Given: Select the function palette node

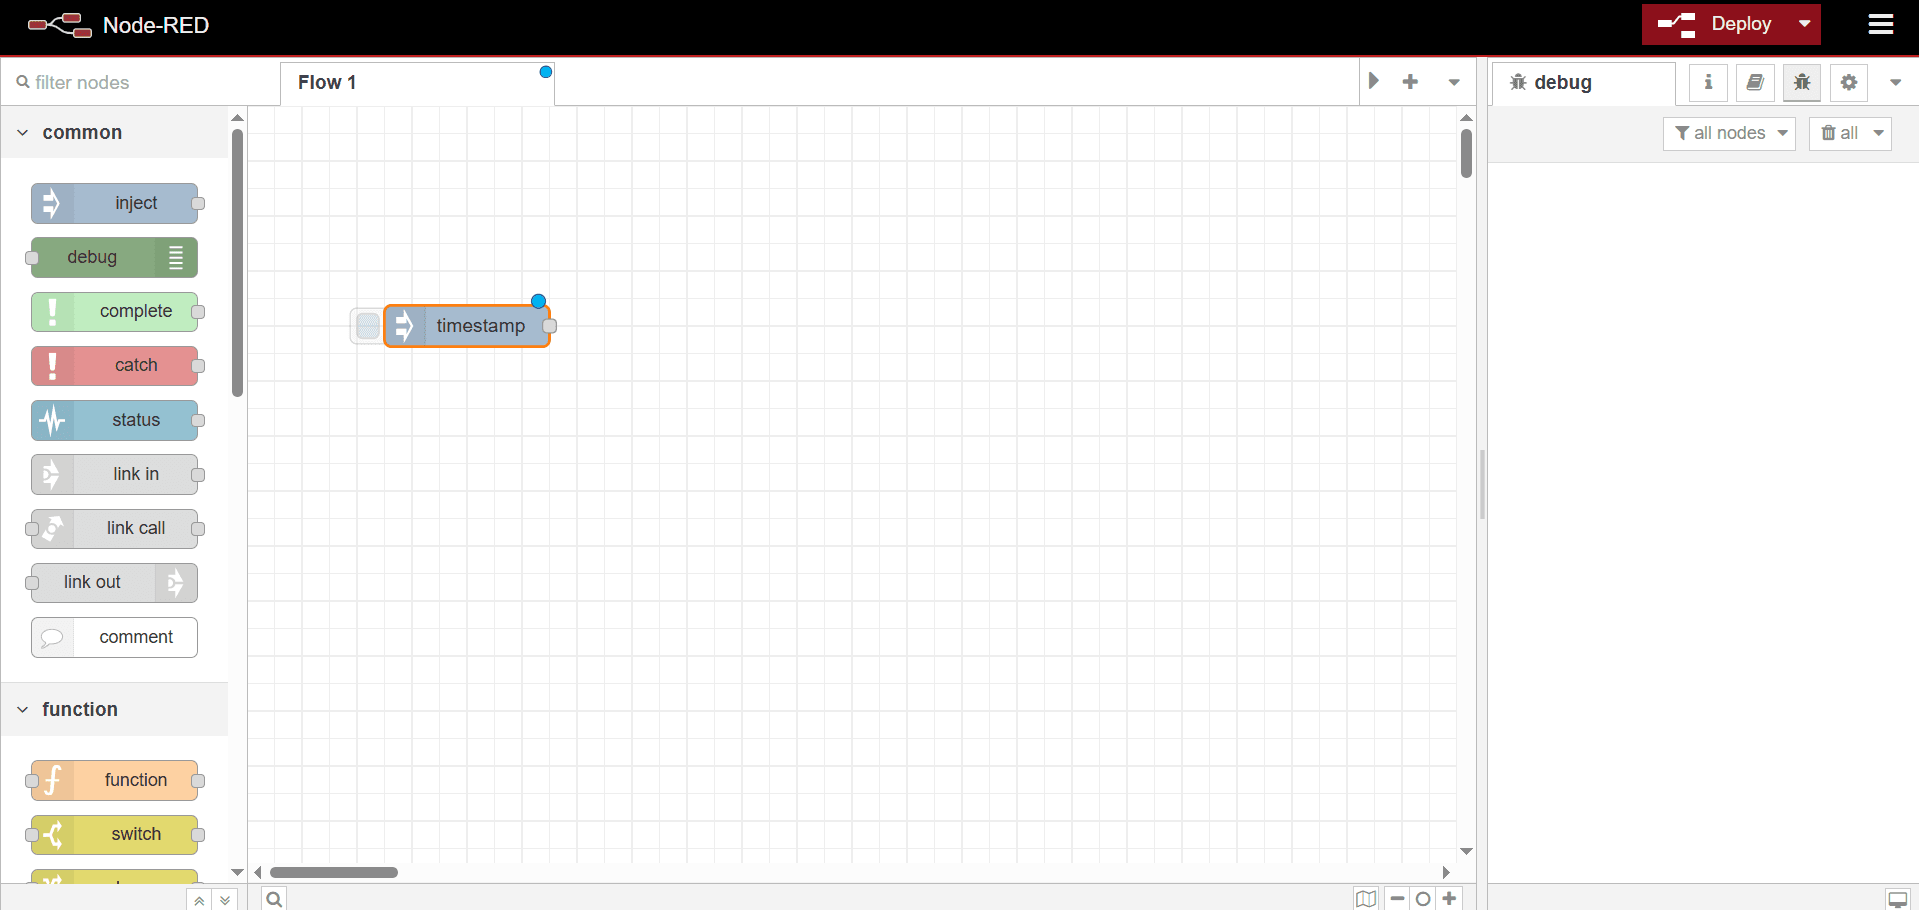Looking at the screenshot, I should click(x=115, y=780).
